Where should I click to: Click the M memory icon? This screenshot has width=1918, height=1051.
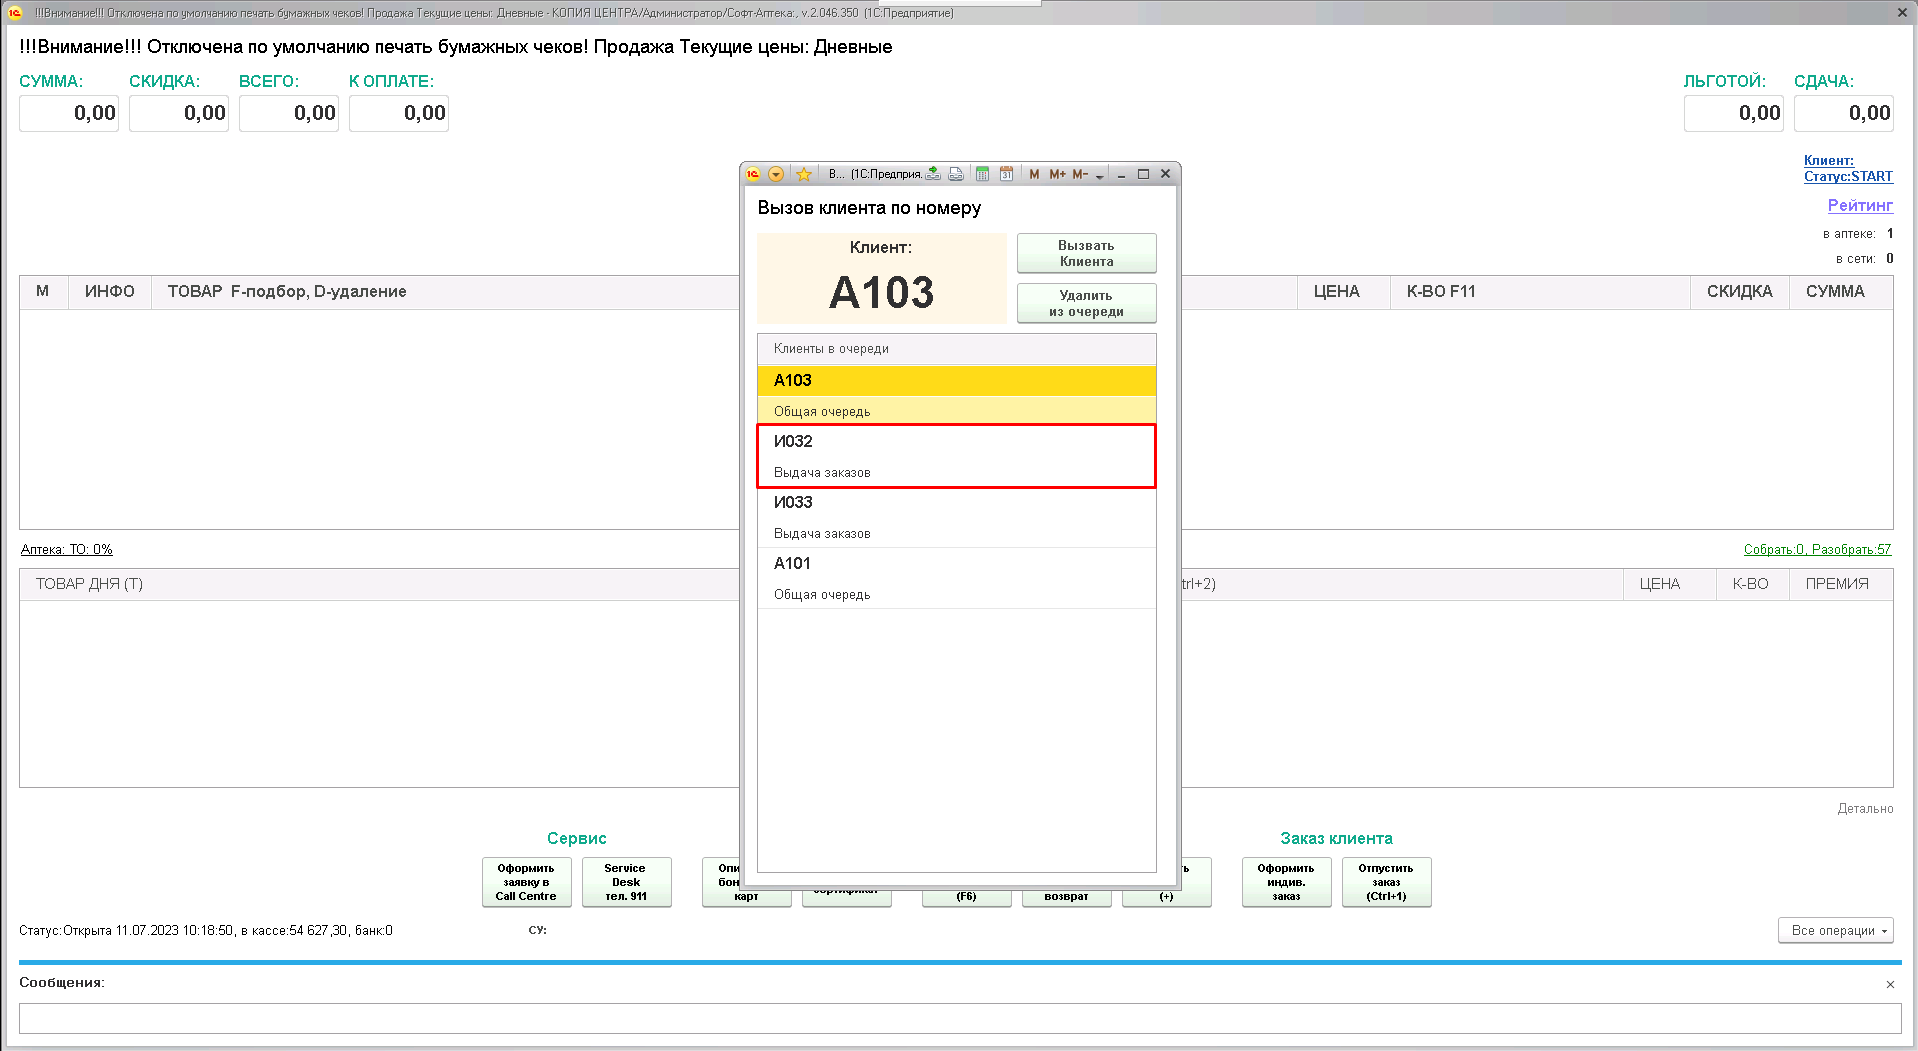[x=1034, y=174]
